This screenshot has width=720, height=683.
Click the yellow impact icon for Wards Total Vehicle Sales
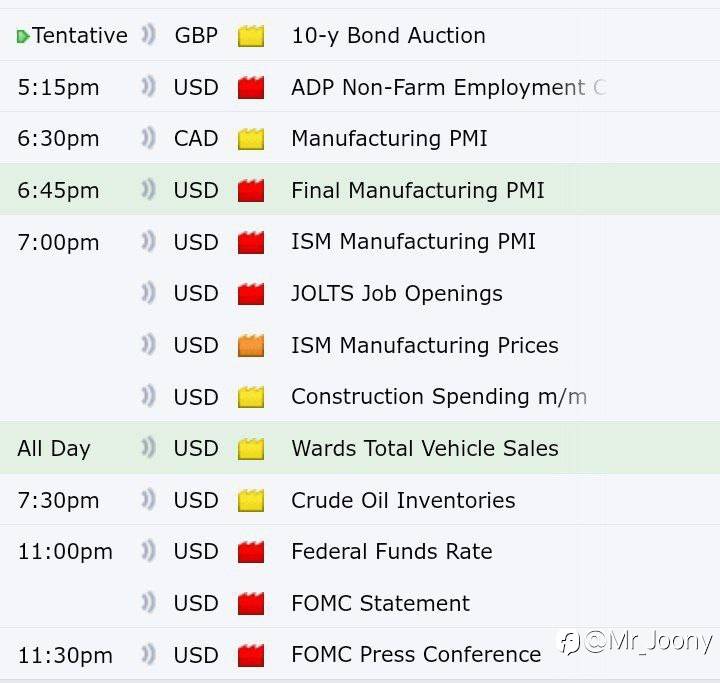[251, 449]
